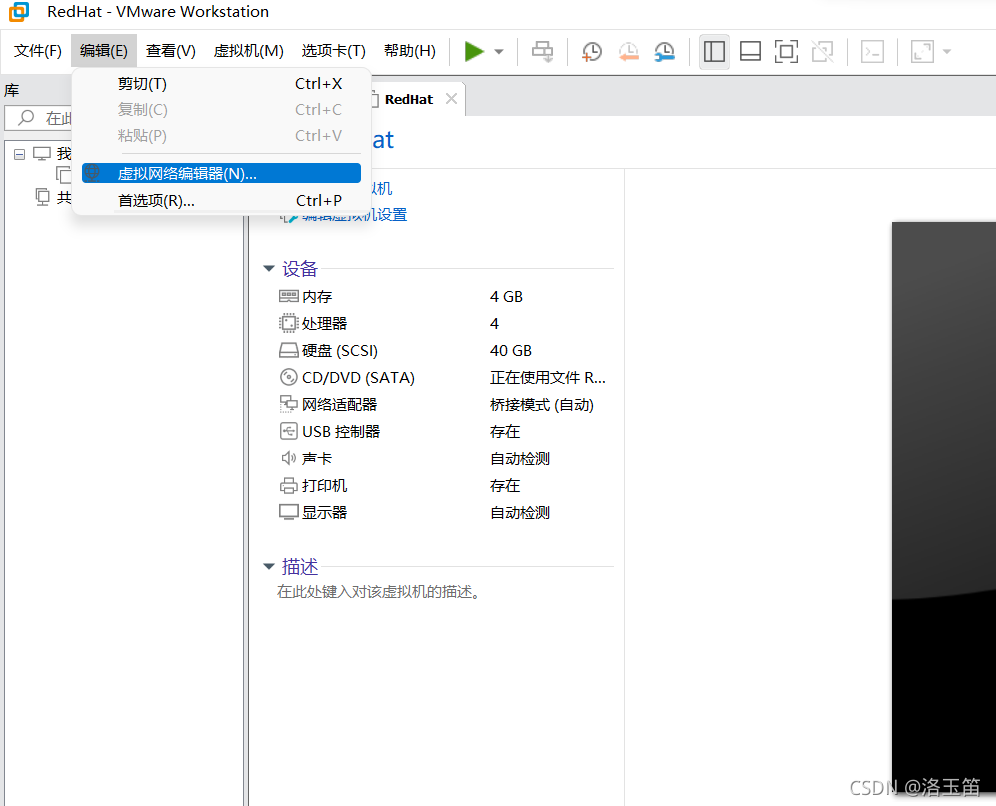Open 虚拟网络编辑器(N)... menu item
Image resolution: width=996 pixels, height=806 pixels.
click(221, 173)
